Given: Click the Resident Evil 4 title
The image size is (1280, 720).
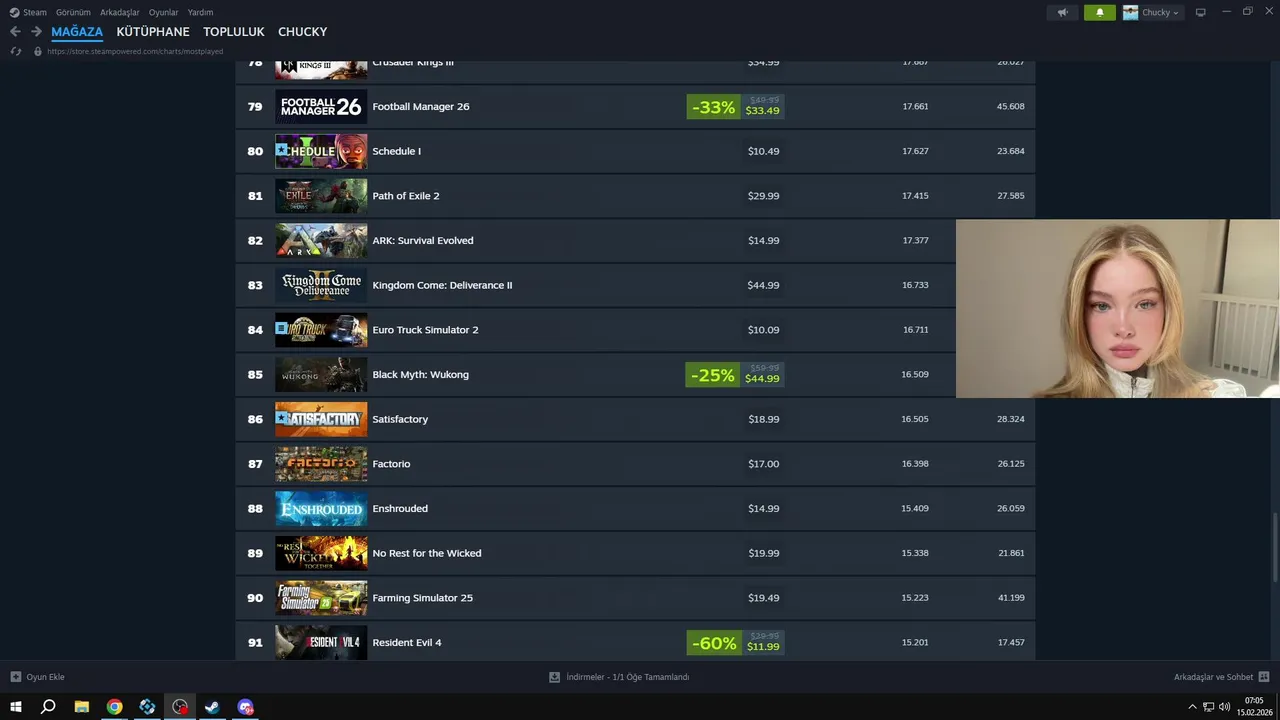Looking at the screenshot, I should pos(407,642).
